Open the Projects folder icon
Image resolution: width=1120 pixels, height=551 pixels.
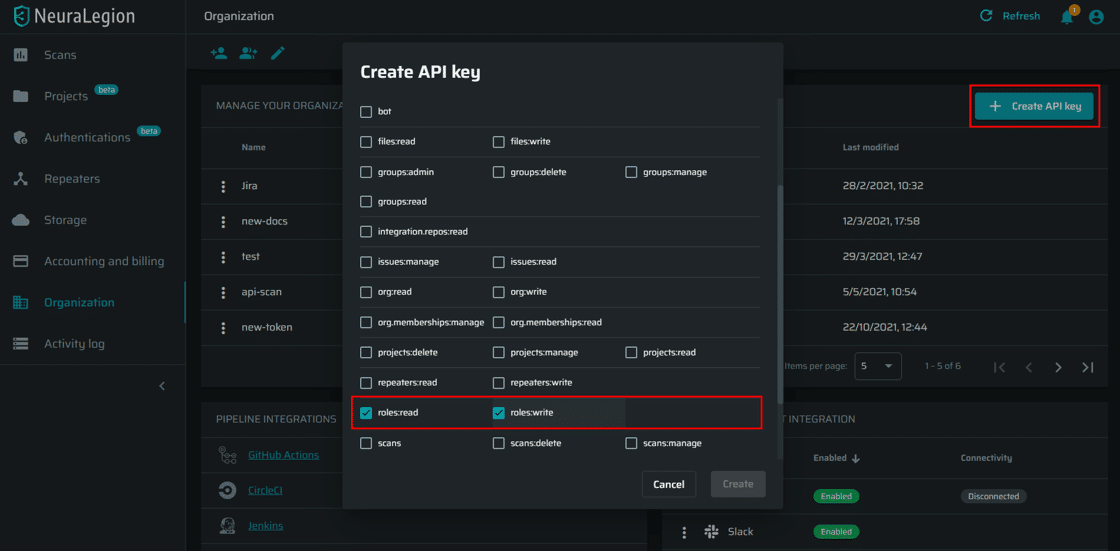coord(21,96)
